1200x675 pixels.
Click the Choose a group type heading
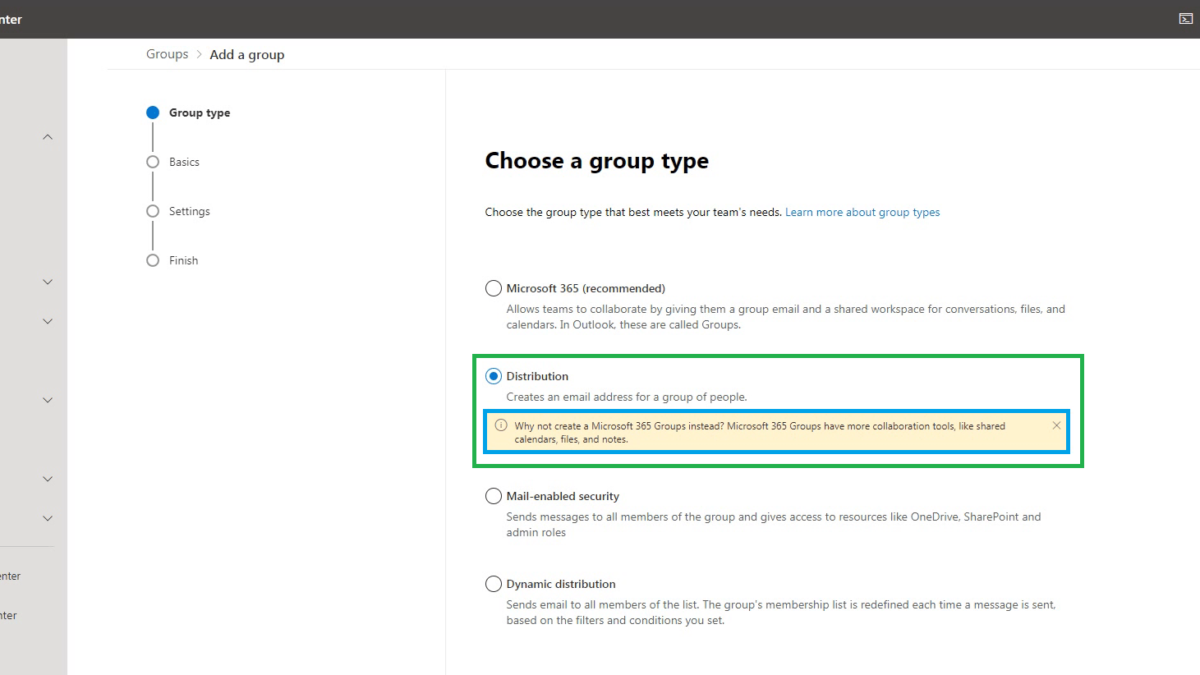[x=597, y=161]
